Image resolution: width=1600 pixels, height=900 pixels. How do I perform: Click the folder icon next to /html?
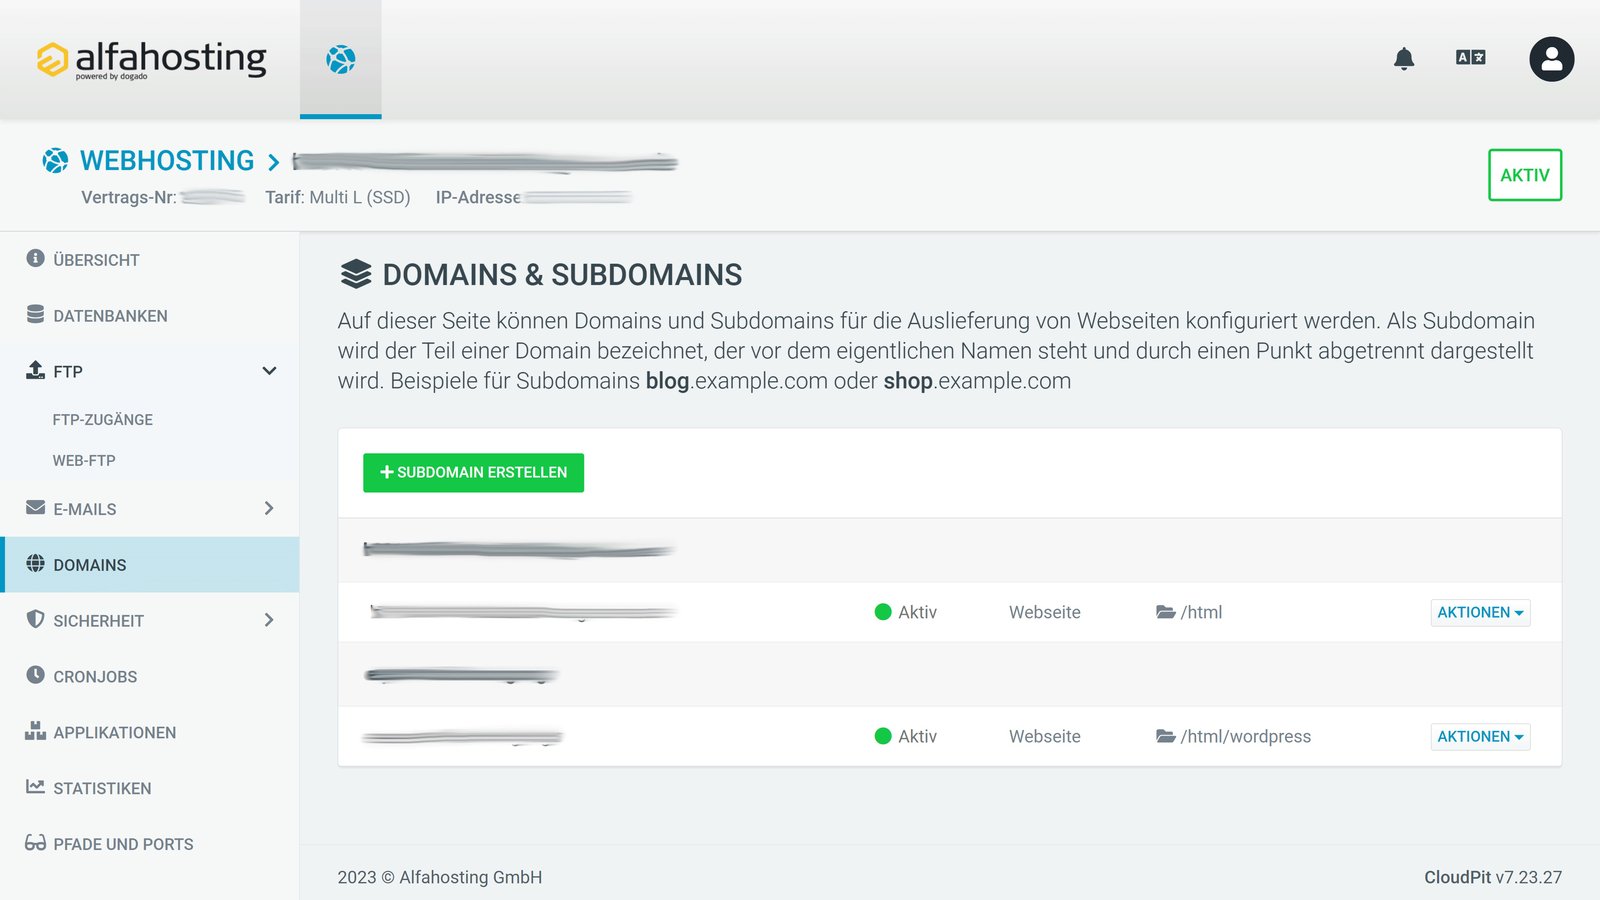pyautogui.click(x=1163, y=612)
